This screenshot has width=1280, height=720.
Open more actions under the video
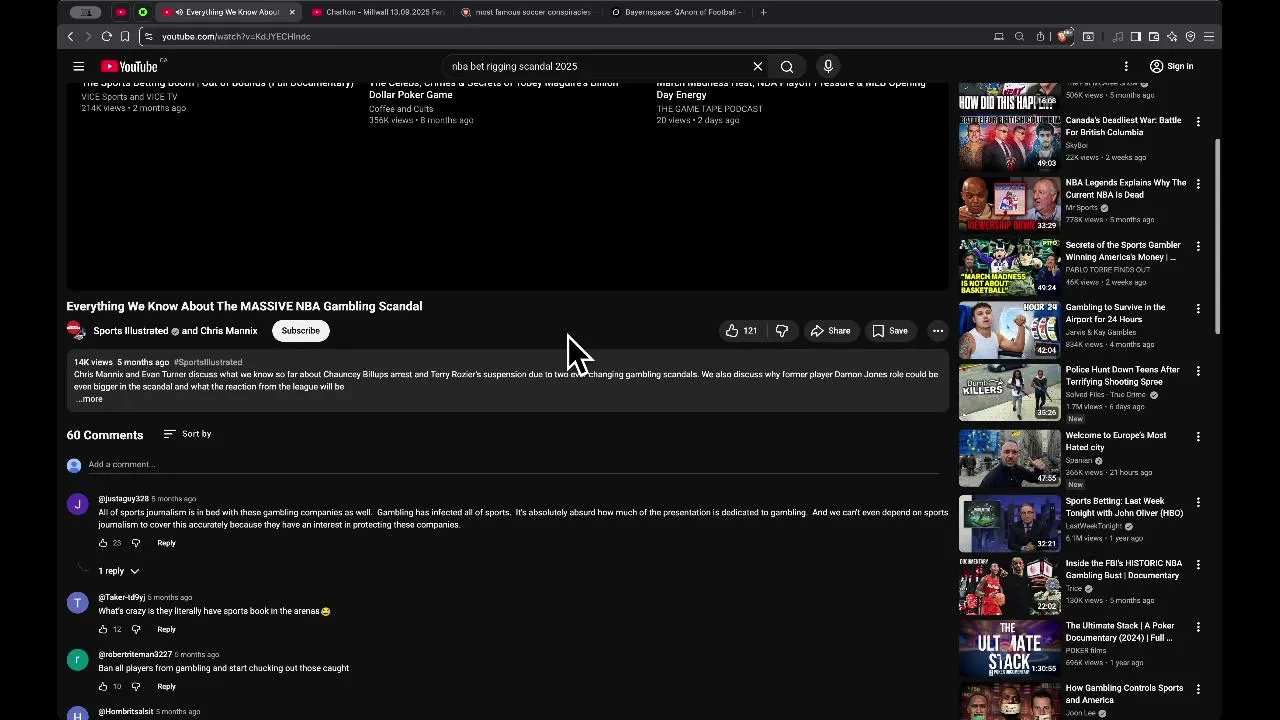pyautogui.click(x=938, y=331)
